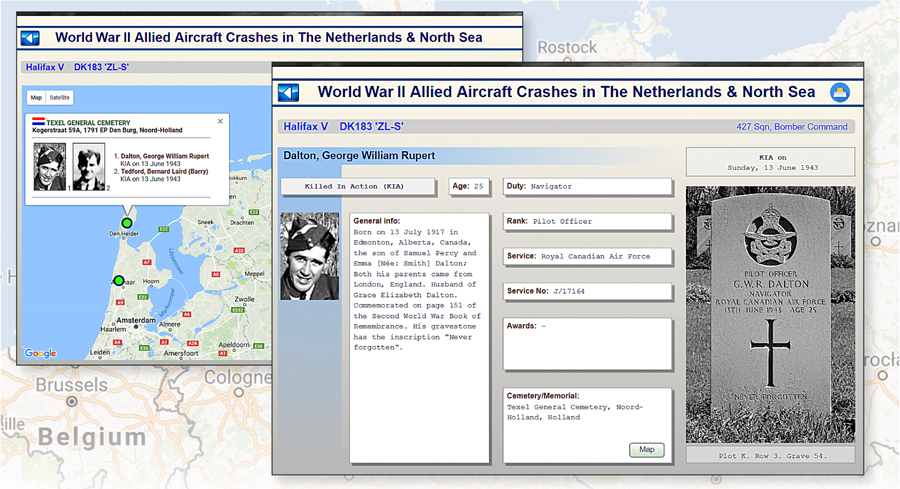Click the Duty: Navigator field

pos(587,187)
